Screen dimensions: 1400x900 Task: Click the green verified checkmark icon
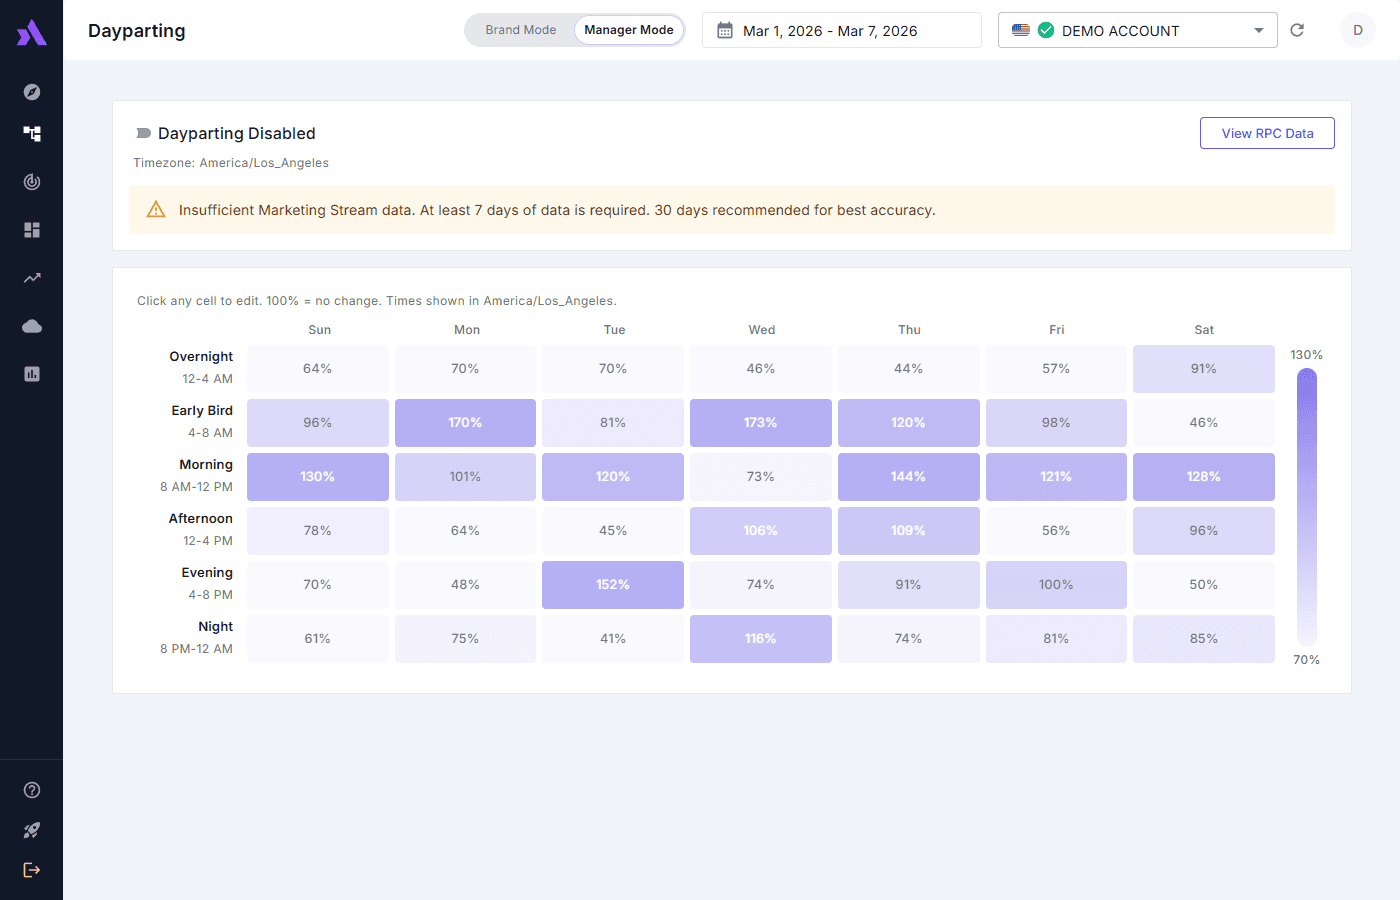coord(1046,30)
